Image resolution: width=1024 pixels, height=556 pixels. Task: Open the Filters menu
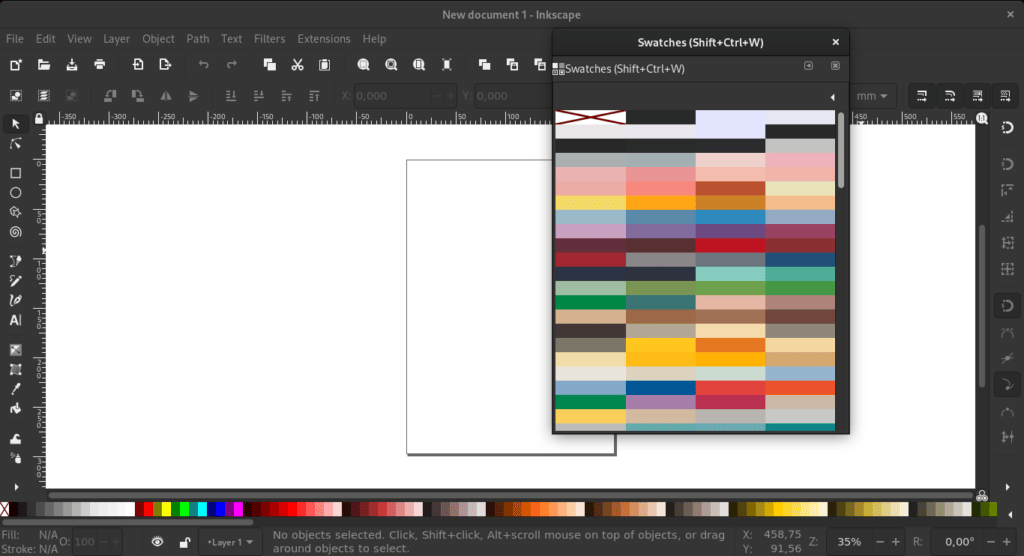269,39
